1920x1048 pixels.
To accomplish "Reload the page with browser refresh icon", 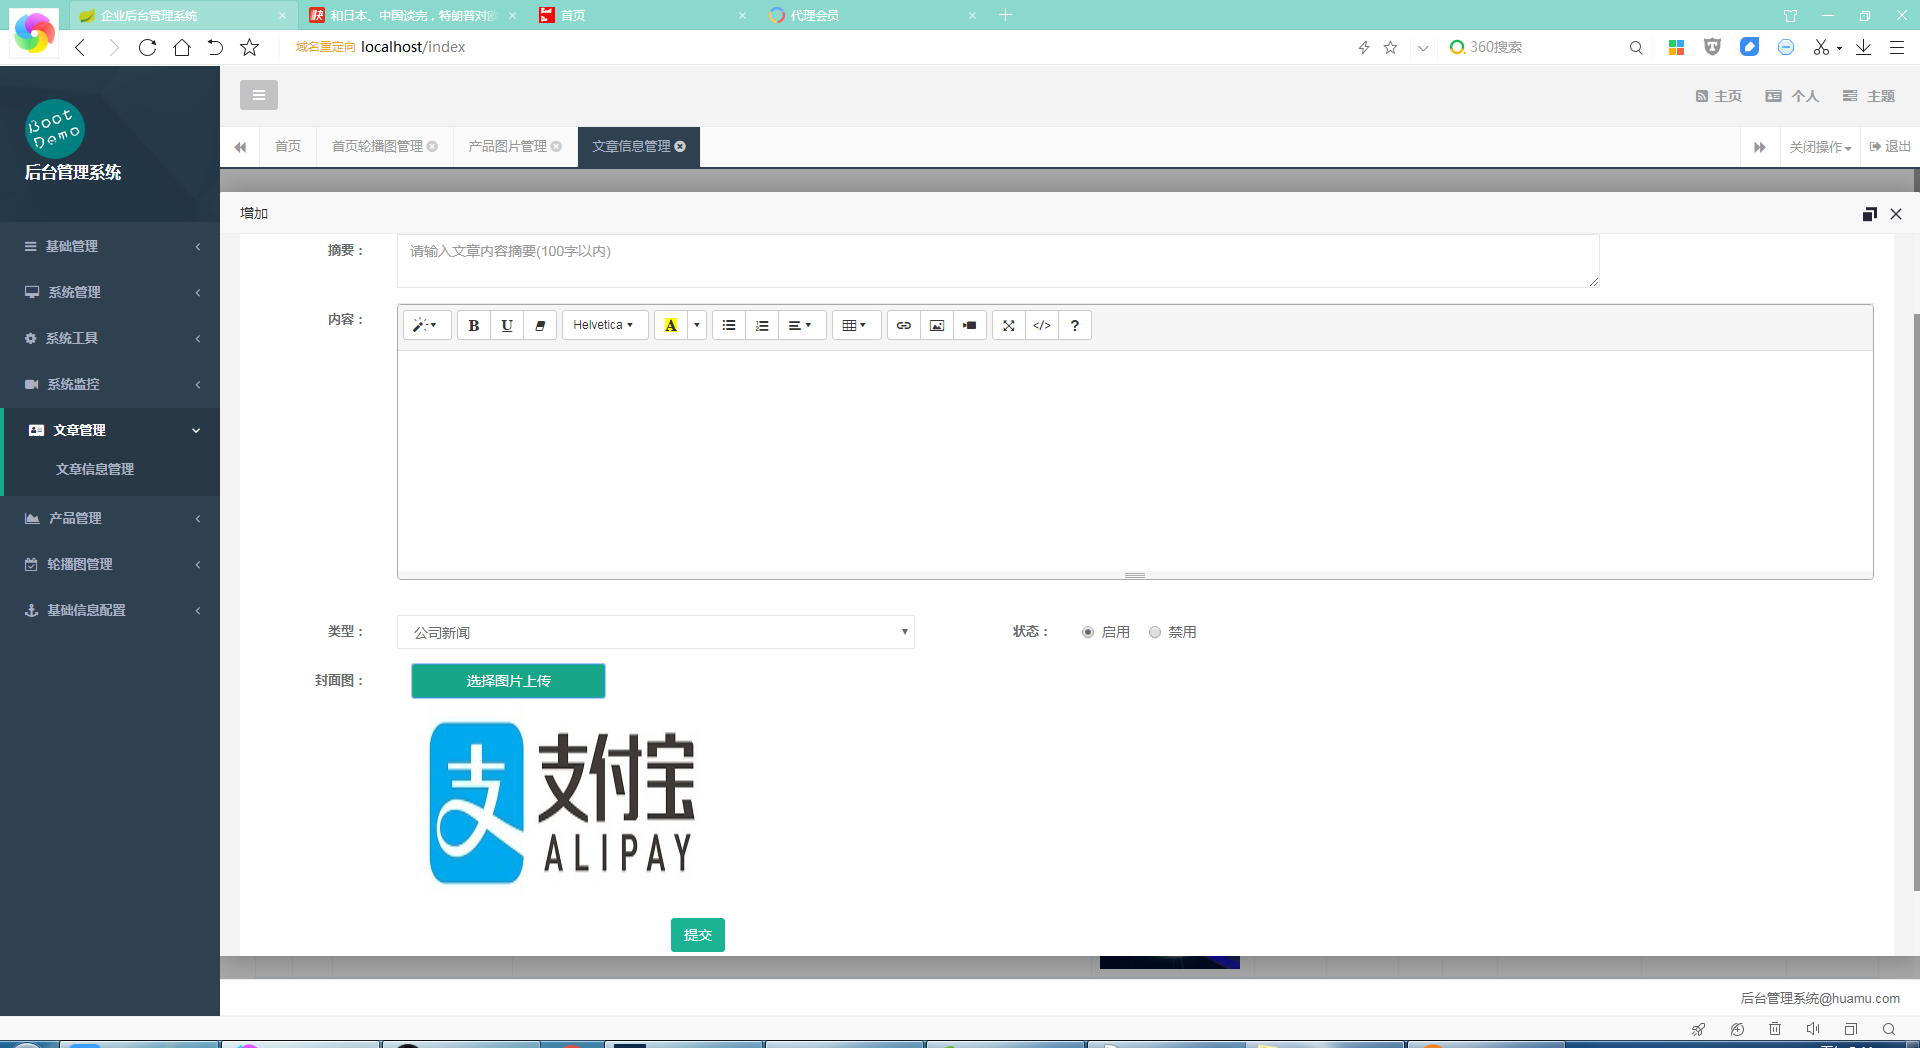I will pyautogui.click(x=148, y=47).
